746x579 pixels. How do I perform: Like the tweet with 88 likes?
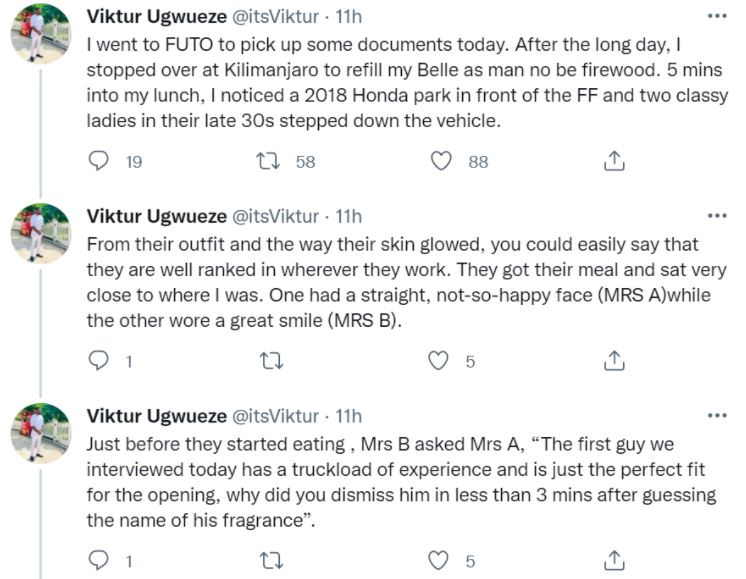click(439, 160)
